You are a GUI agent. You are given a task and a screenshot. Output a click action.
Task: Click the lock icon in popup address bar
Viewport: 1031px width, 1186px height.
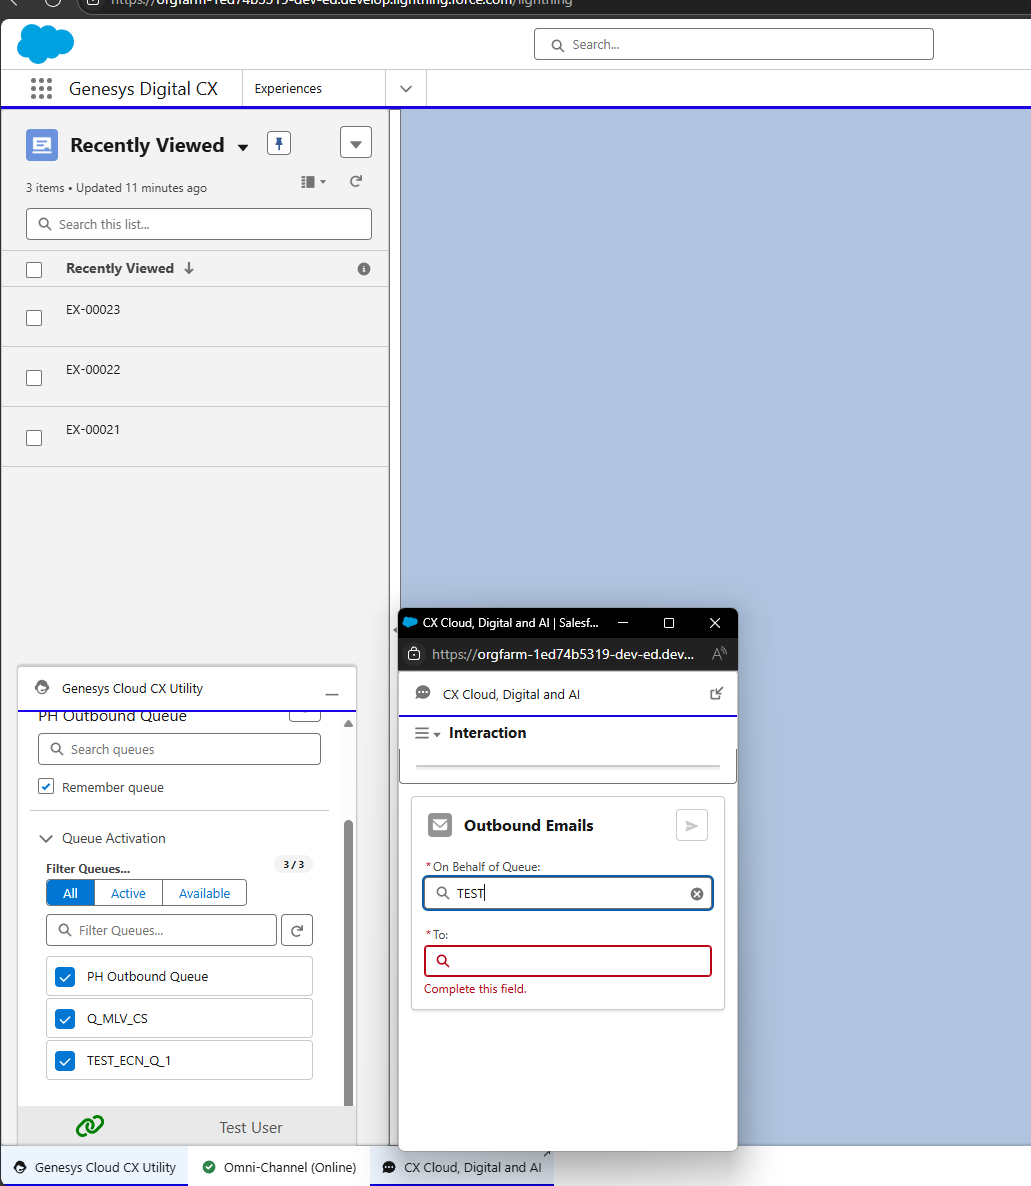[414, 654]
